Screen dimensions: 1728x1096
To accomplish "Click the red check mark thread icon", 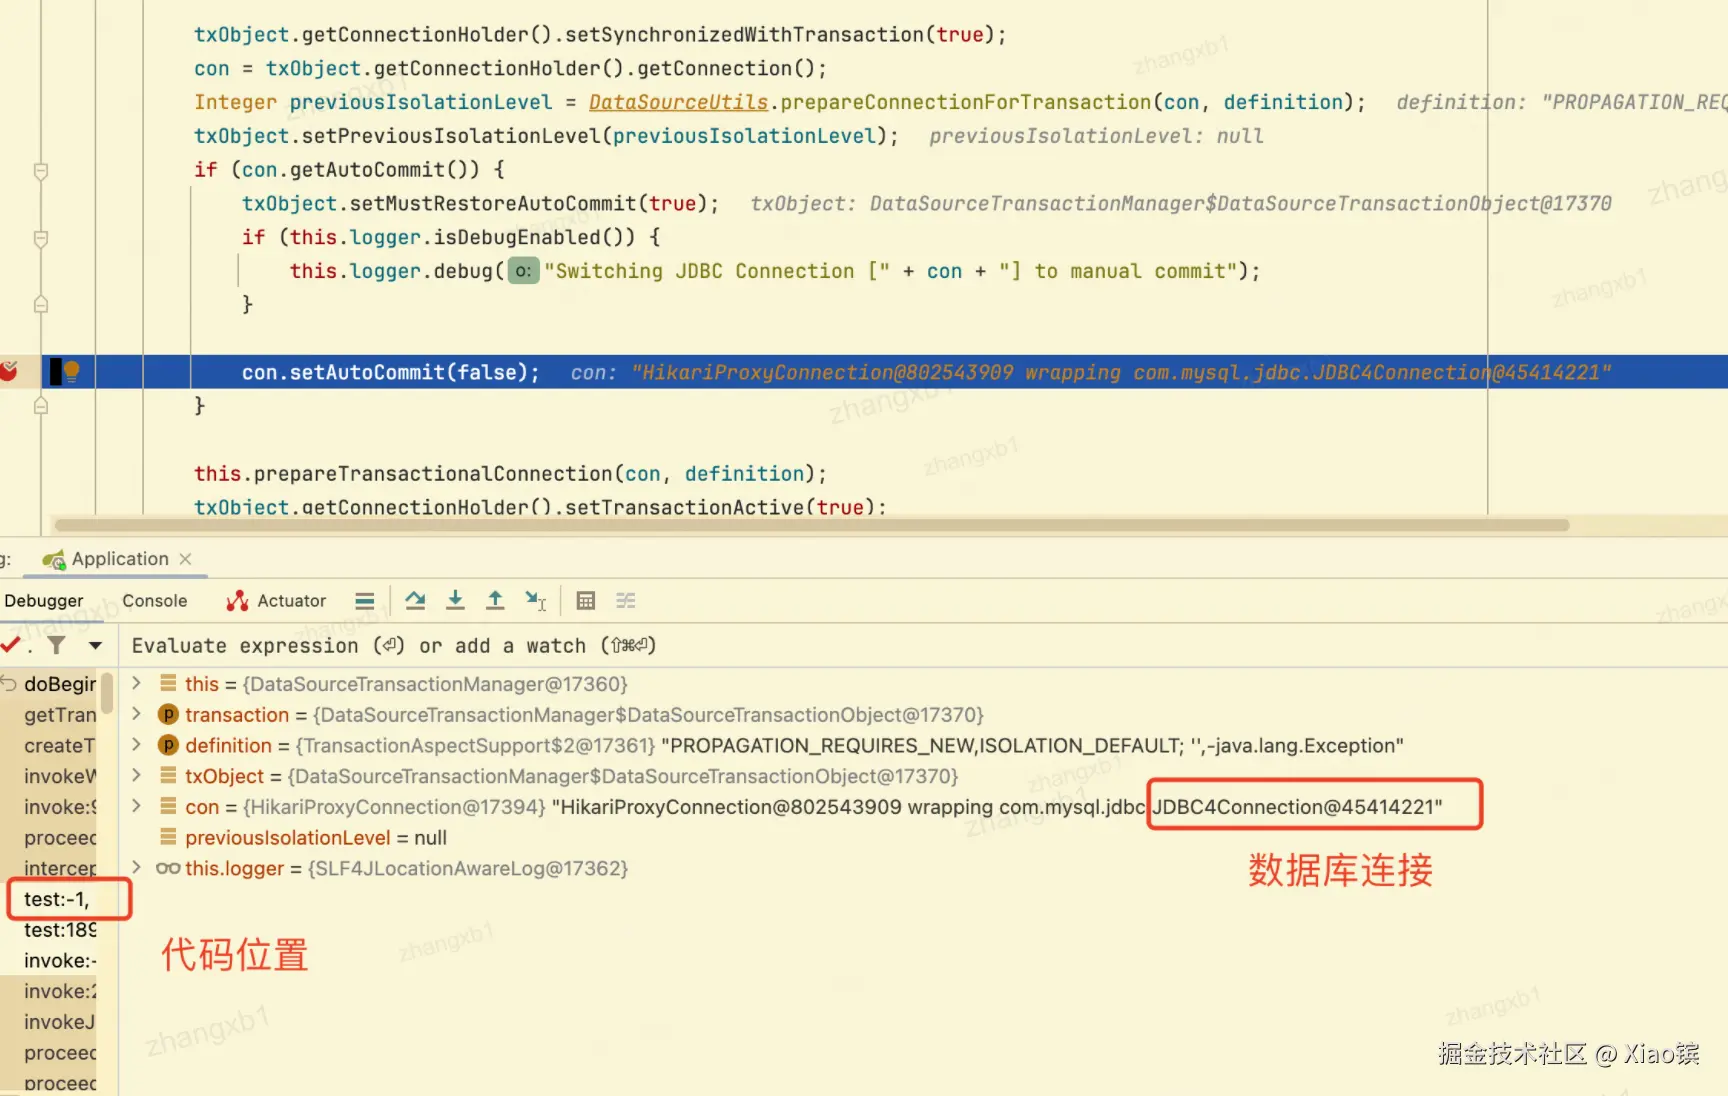I will (x=11, y=645).
